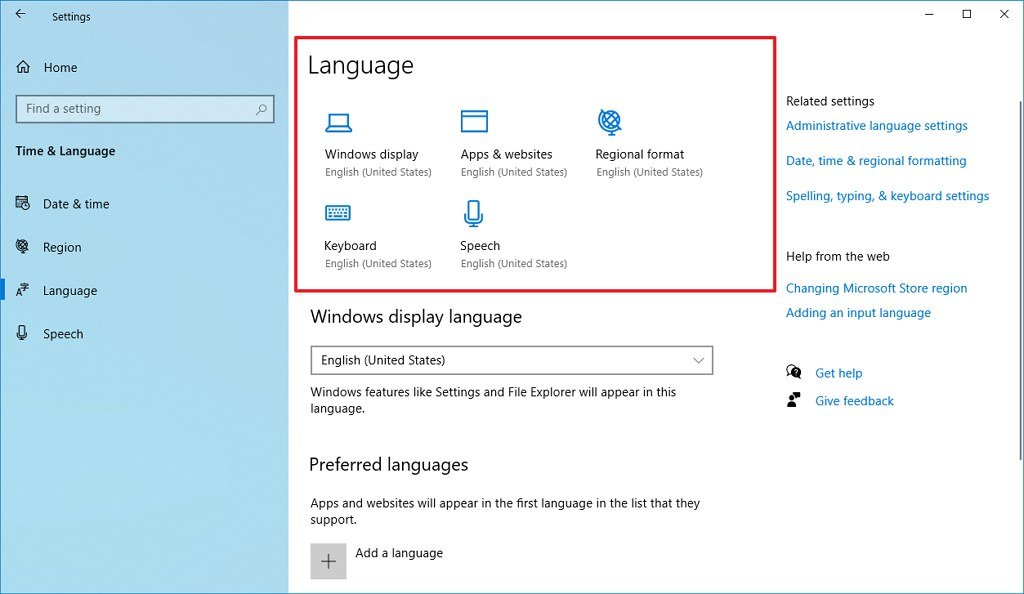Open the Apps & websites window icon
This screenshot has width=1024, height=594.
point(474,122)
